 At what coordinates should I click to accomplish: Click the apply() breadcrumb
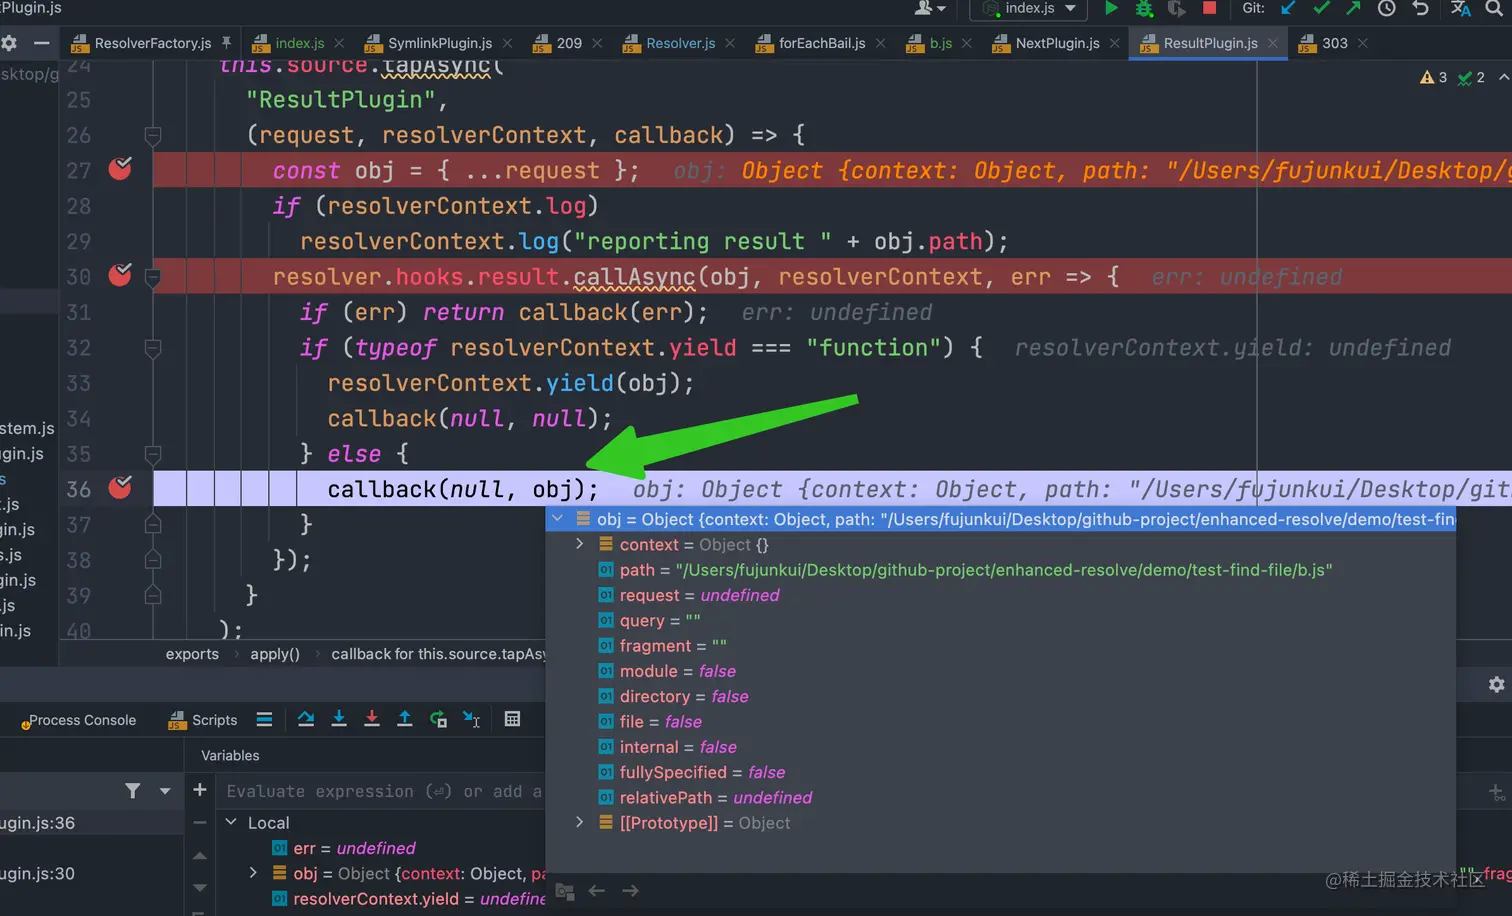tap(275, 654)
